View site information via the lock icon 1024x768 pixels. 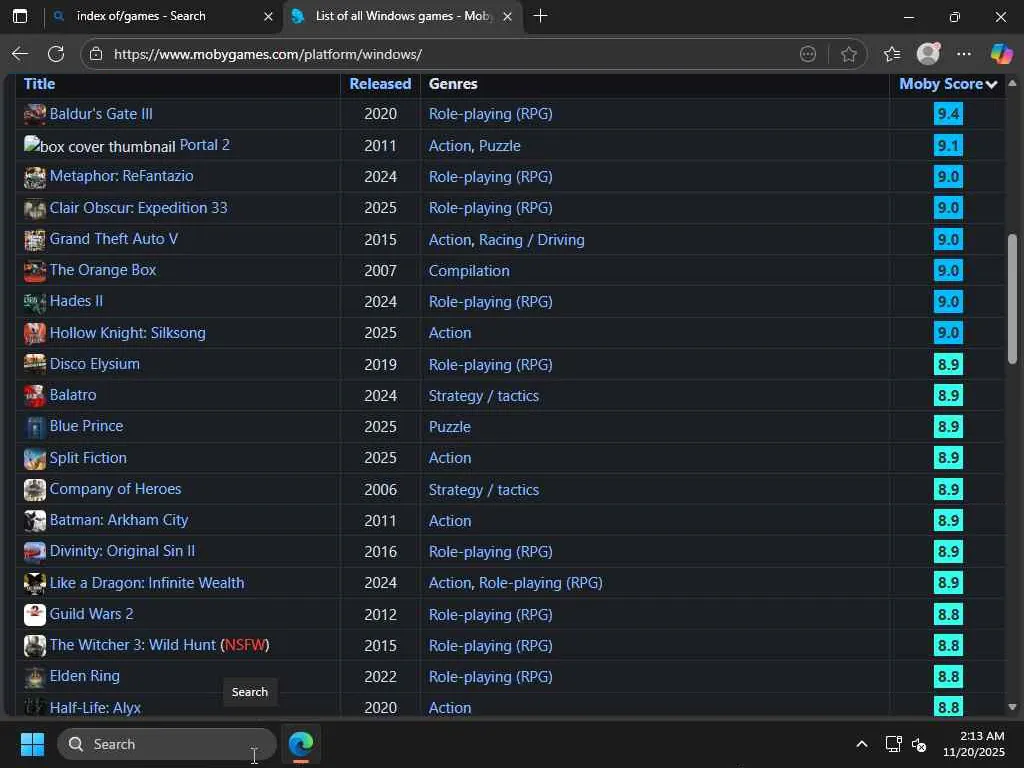click(96, 54)
